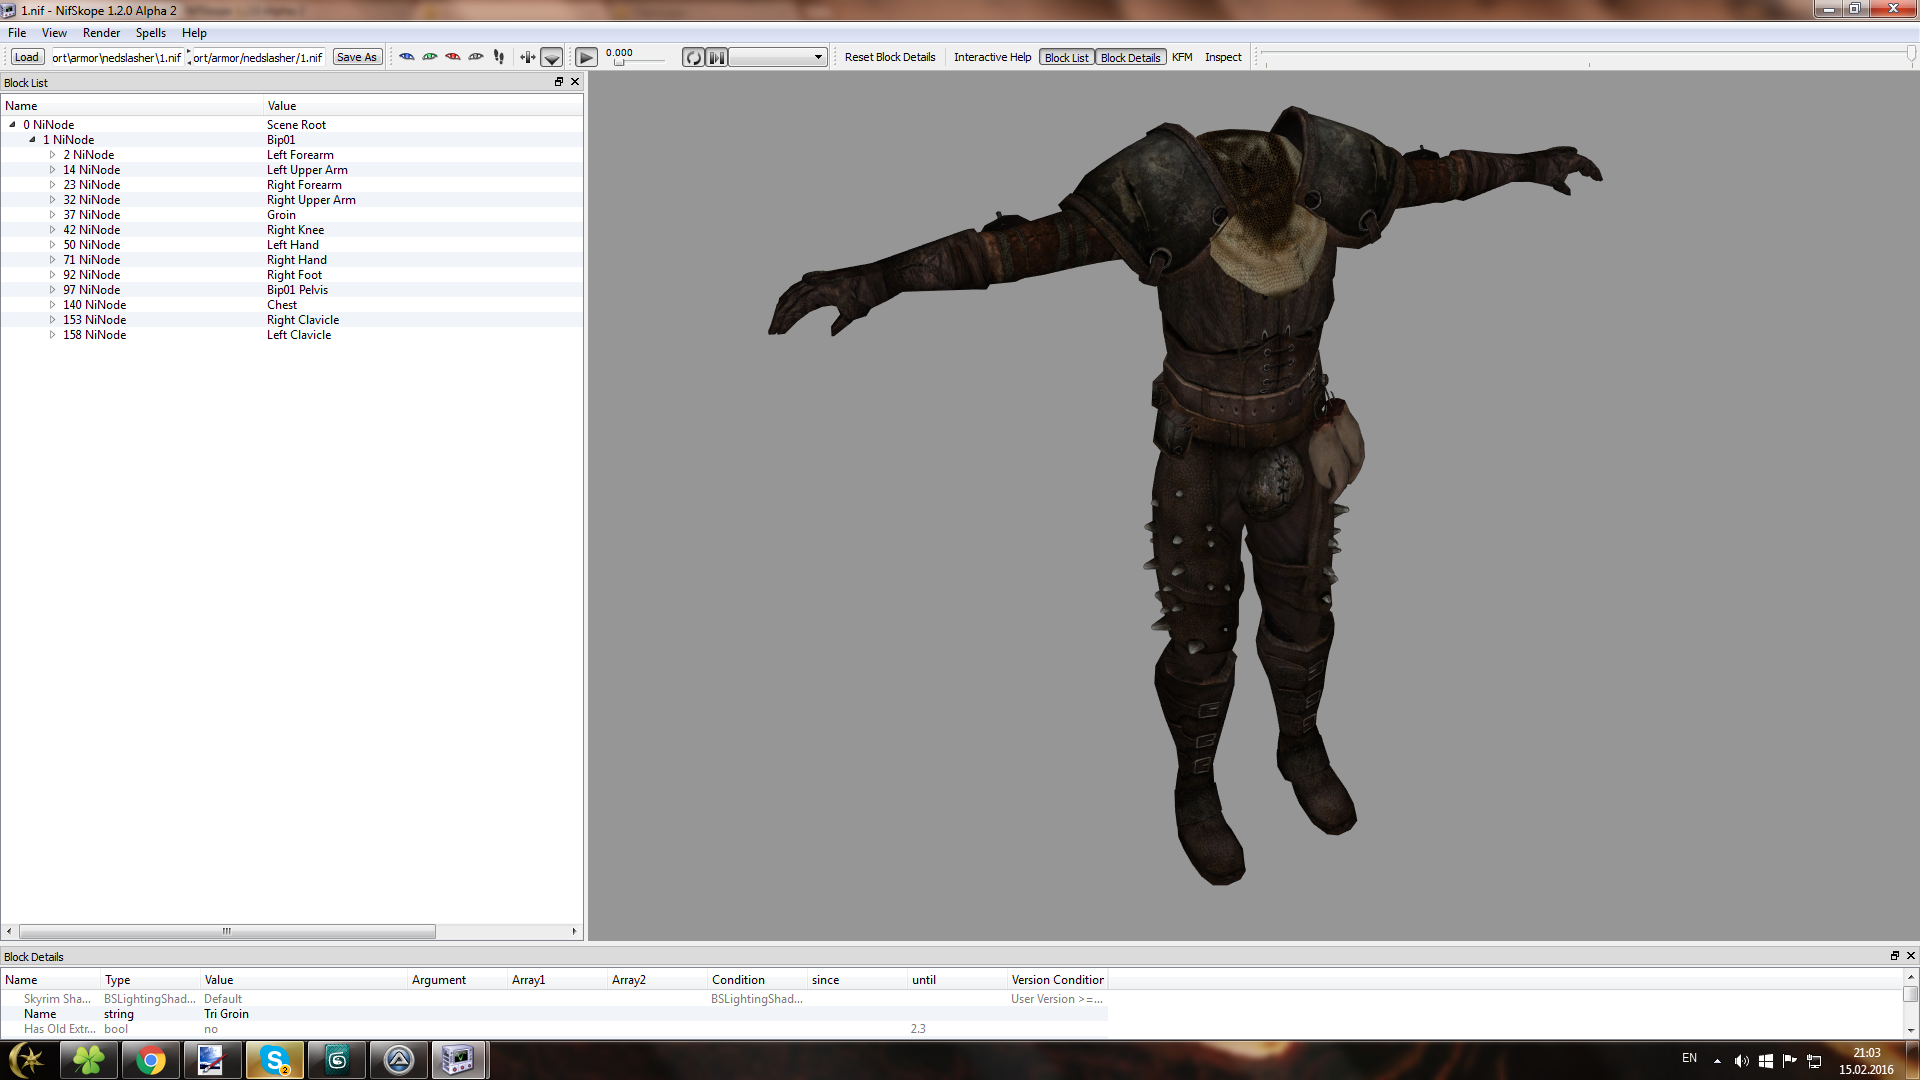Expand 2 NiNode Left Forearm
1920x1080 pixels.
tap(52, 155)
